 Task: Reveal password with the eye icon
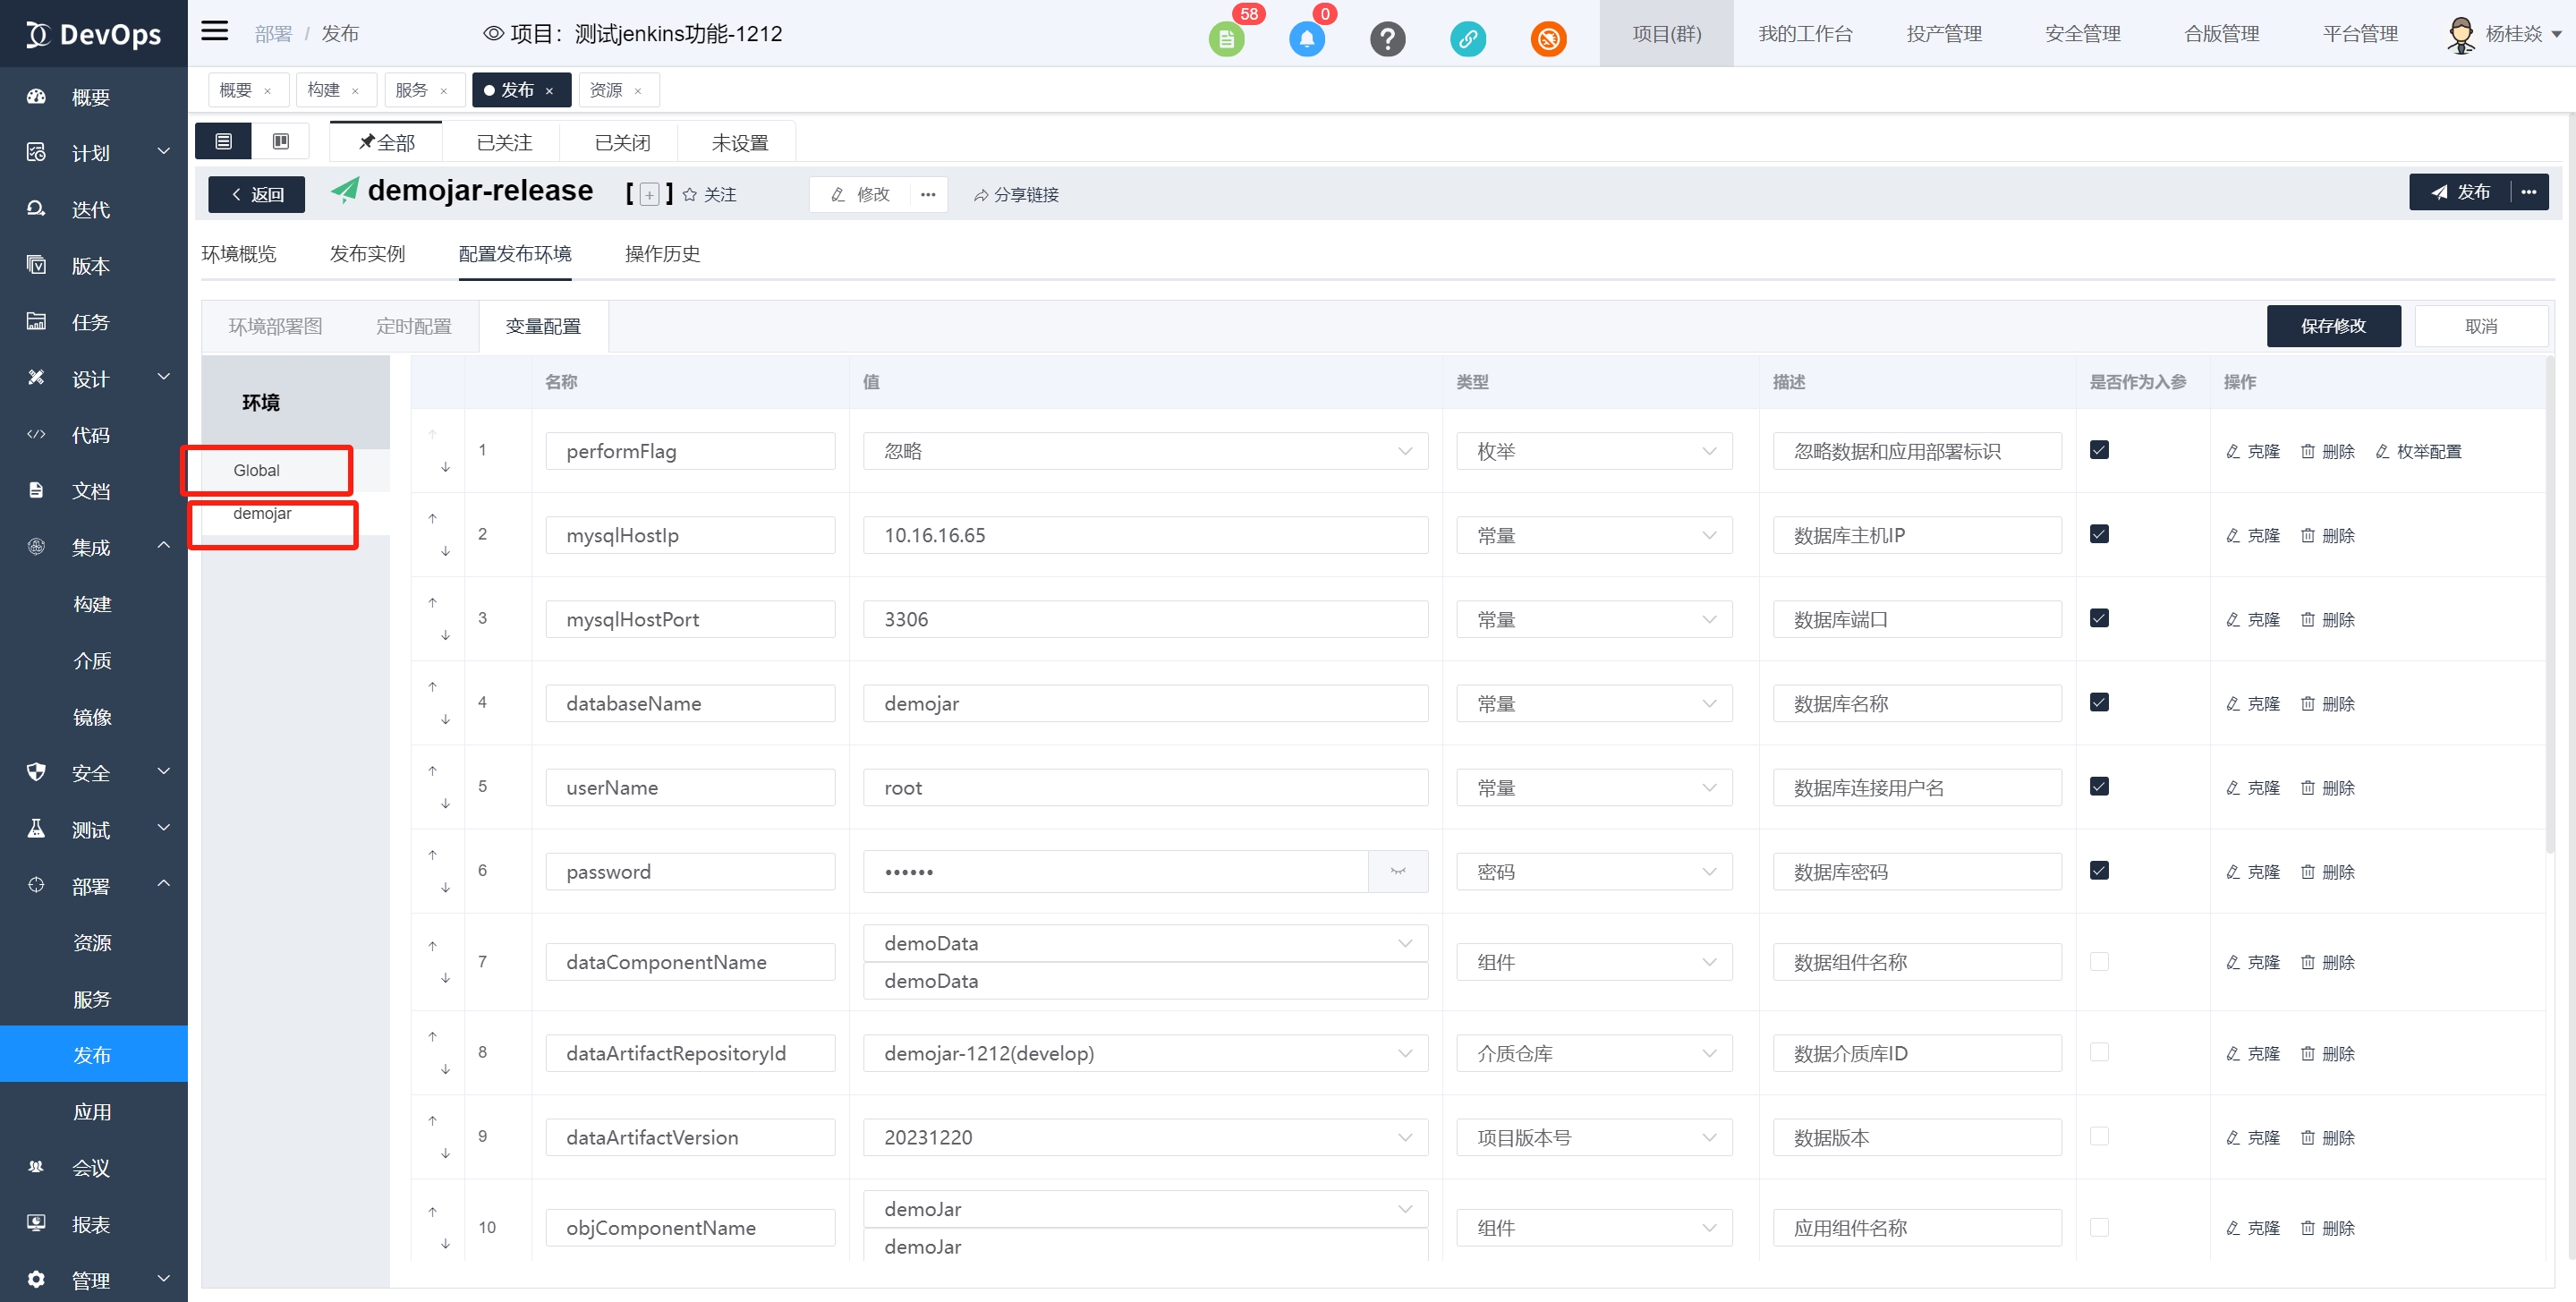1397,872
